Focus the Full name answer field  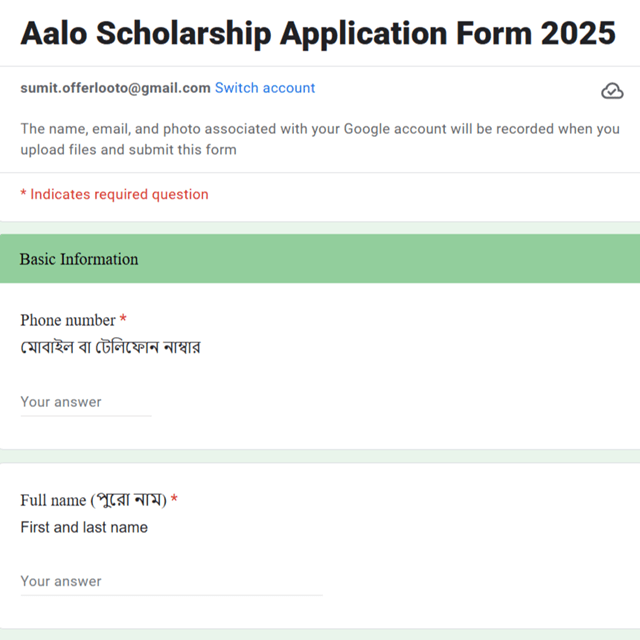[x=171, y=581]
